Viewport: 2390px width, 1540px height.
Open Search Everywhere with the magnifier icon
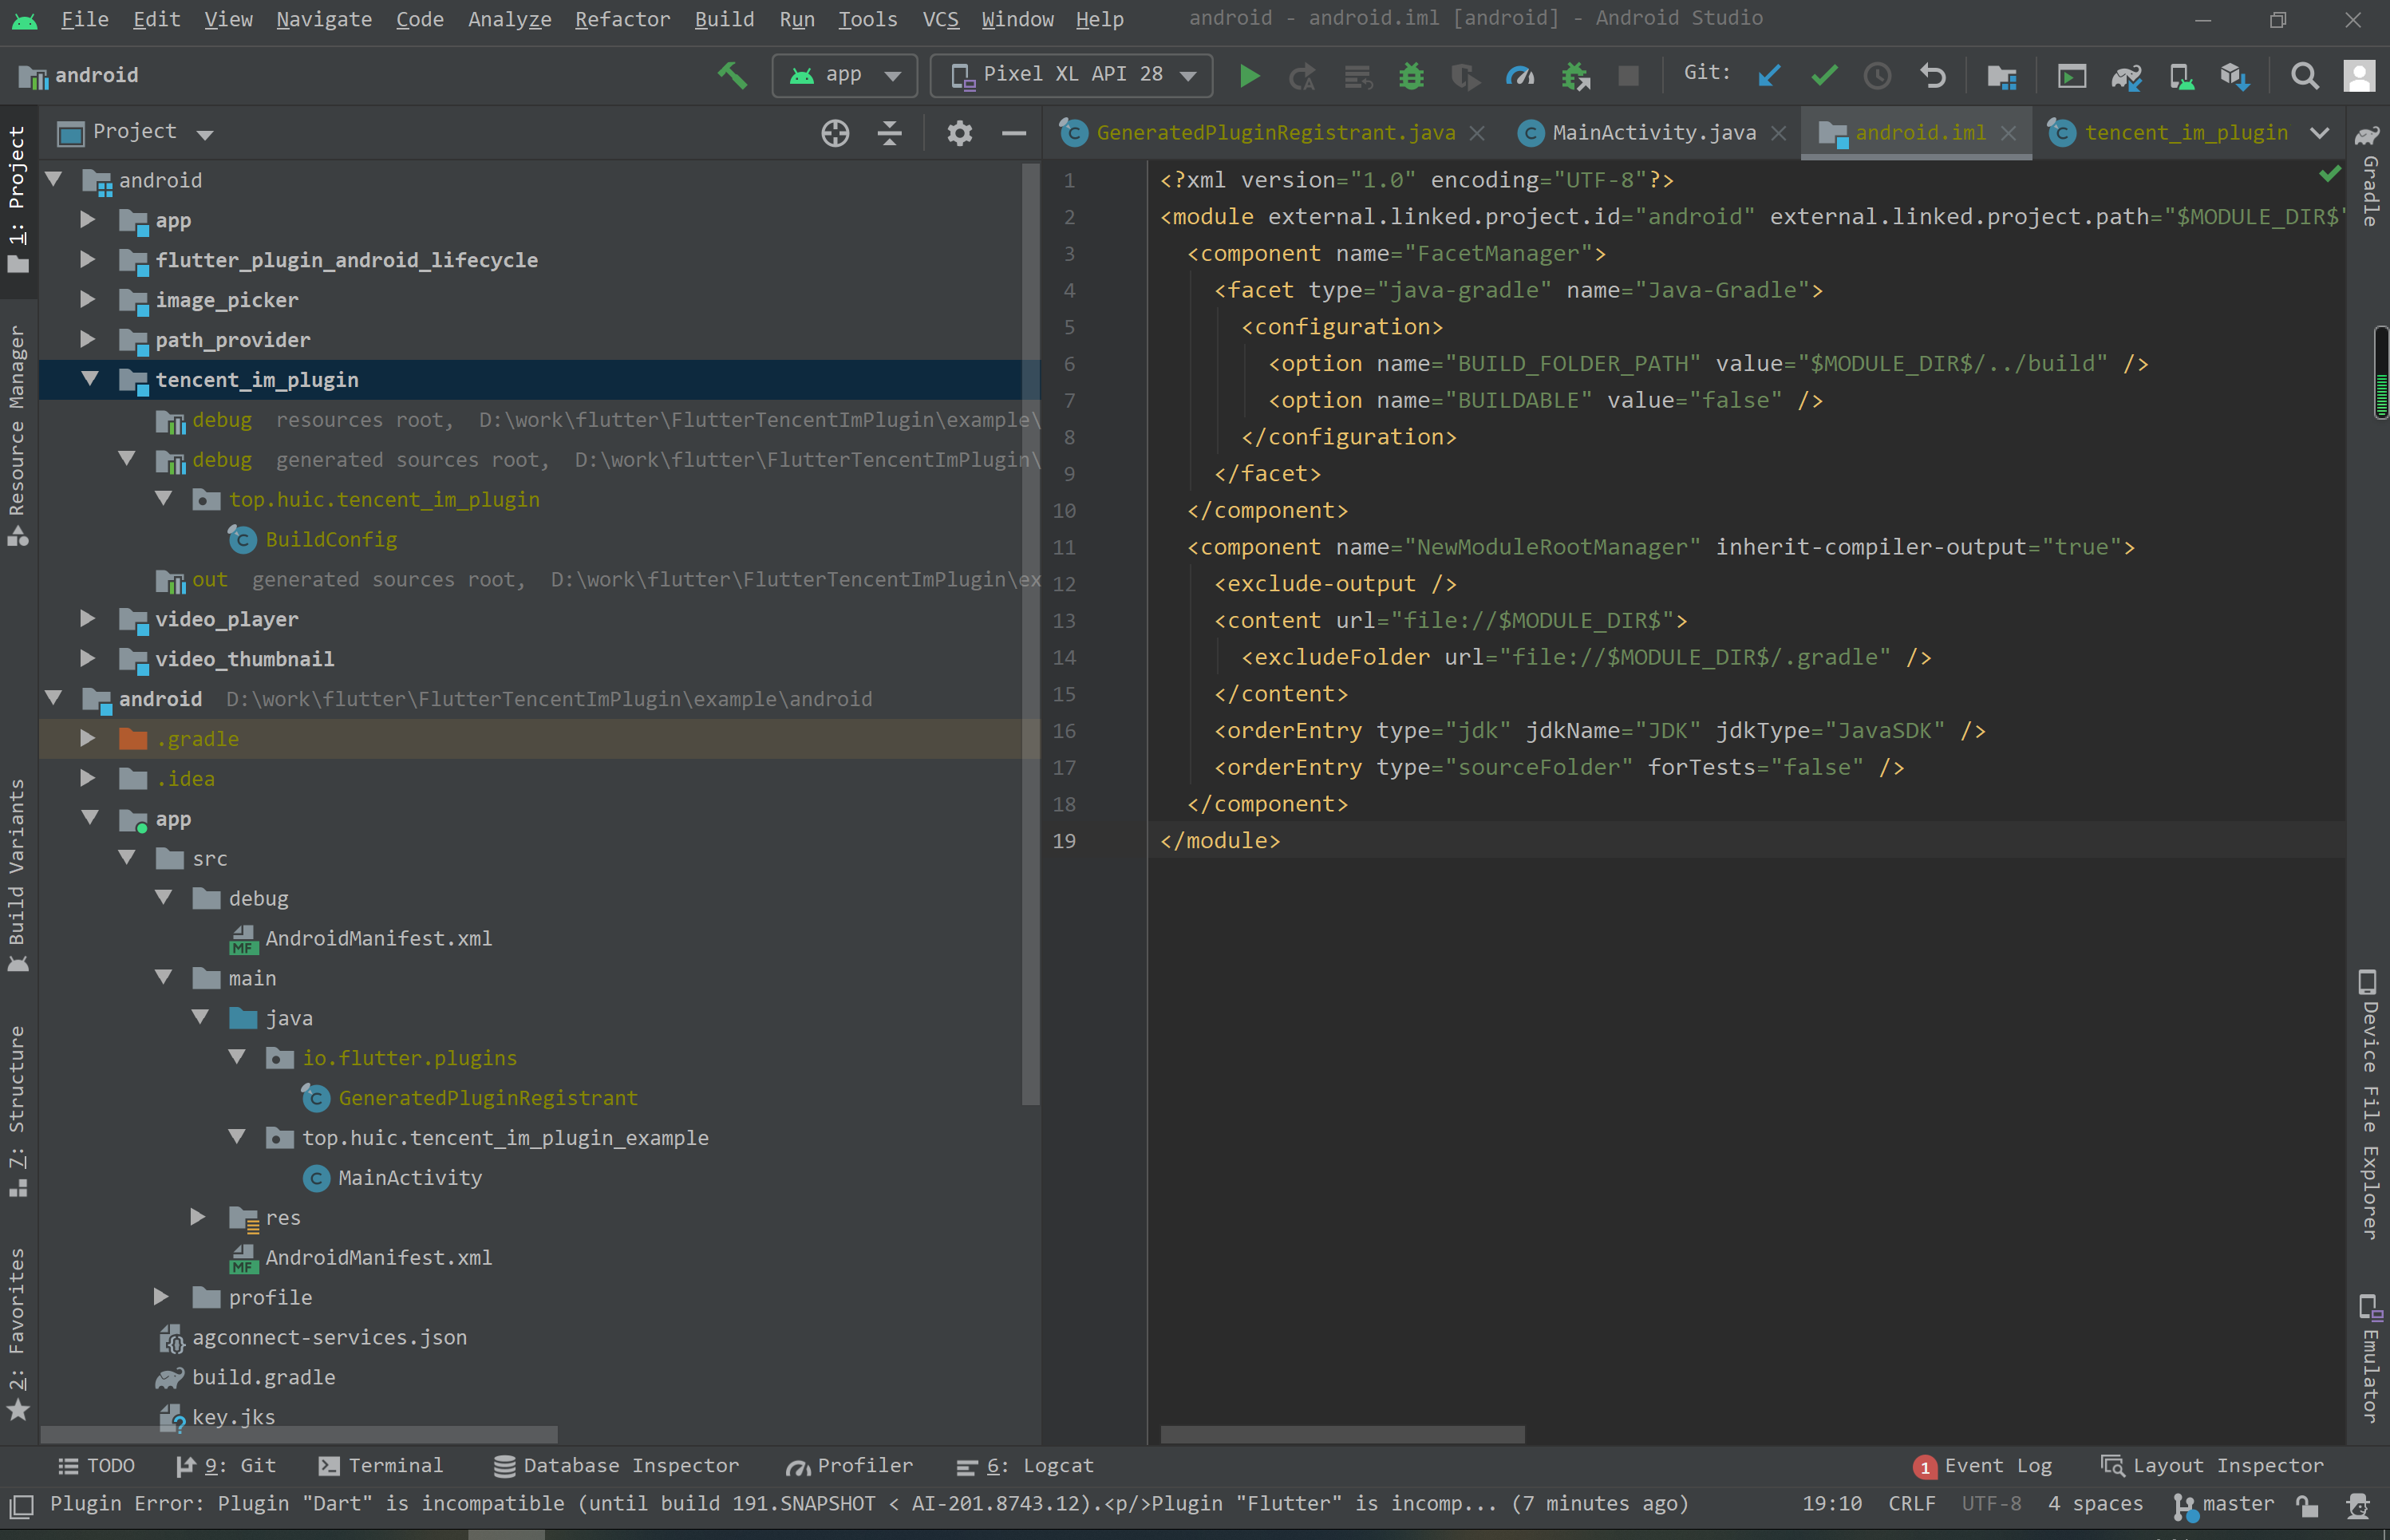point(2305,75)
